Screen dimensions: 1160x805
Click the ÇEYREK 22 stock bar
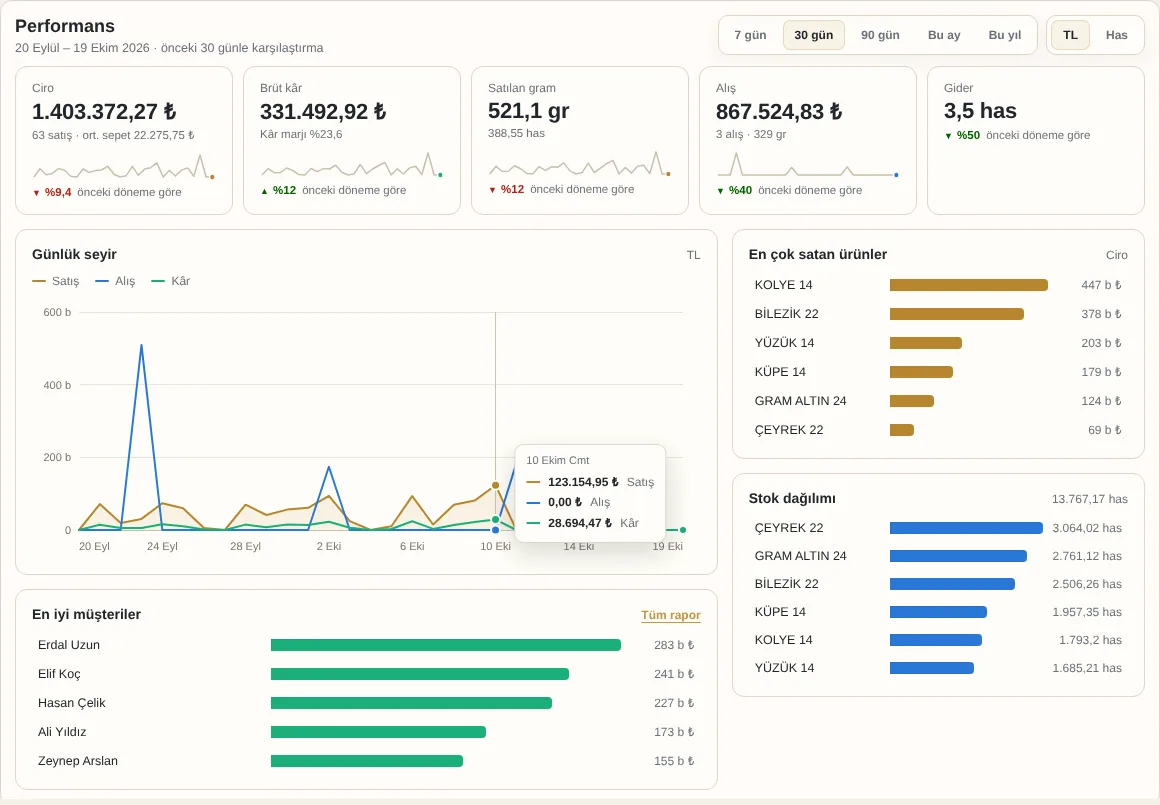pyautogui.click(x=966, y=528)
